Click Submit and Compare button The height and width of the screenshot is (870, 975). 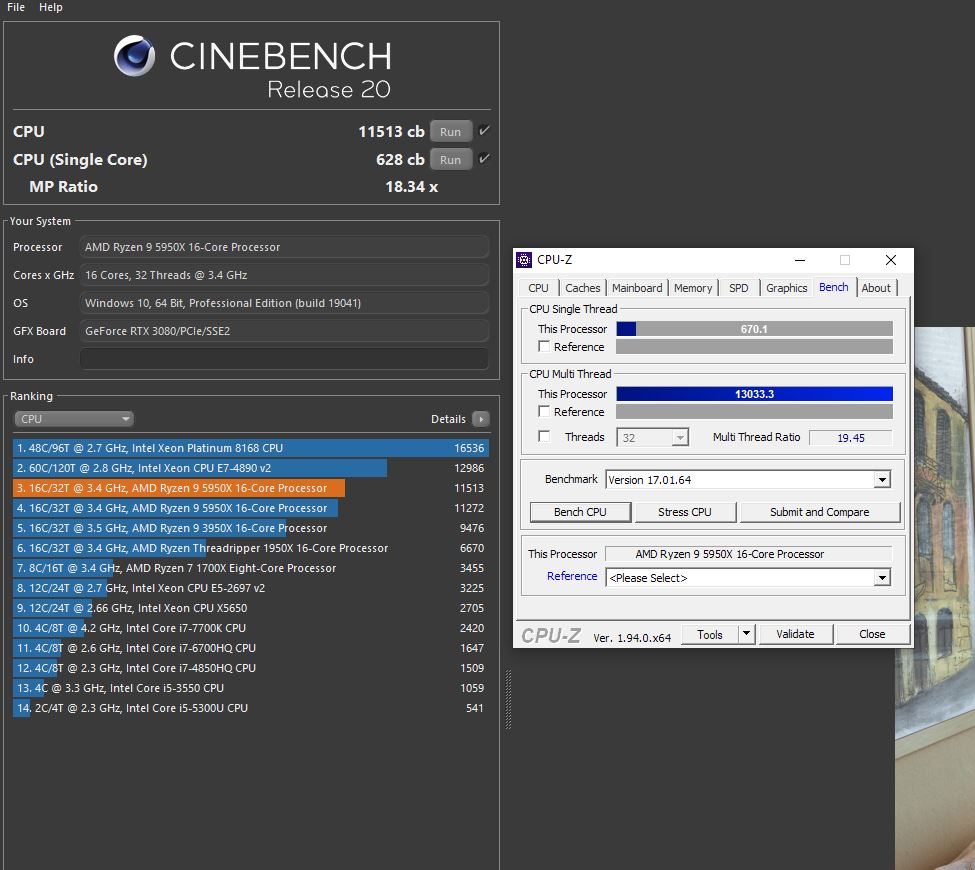(x=820, y=512)
